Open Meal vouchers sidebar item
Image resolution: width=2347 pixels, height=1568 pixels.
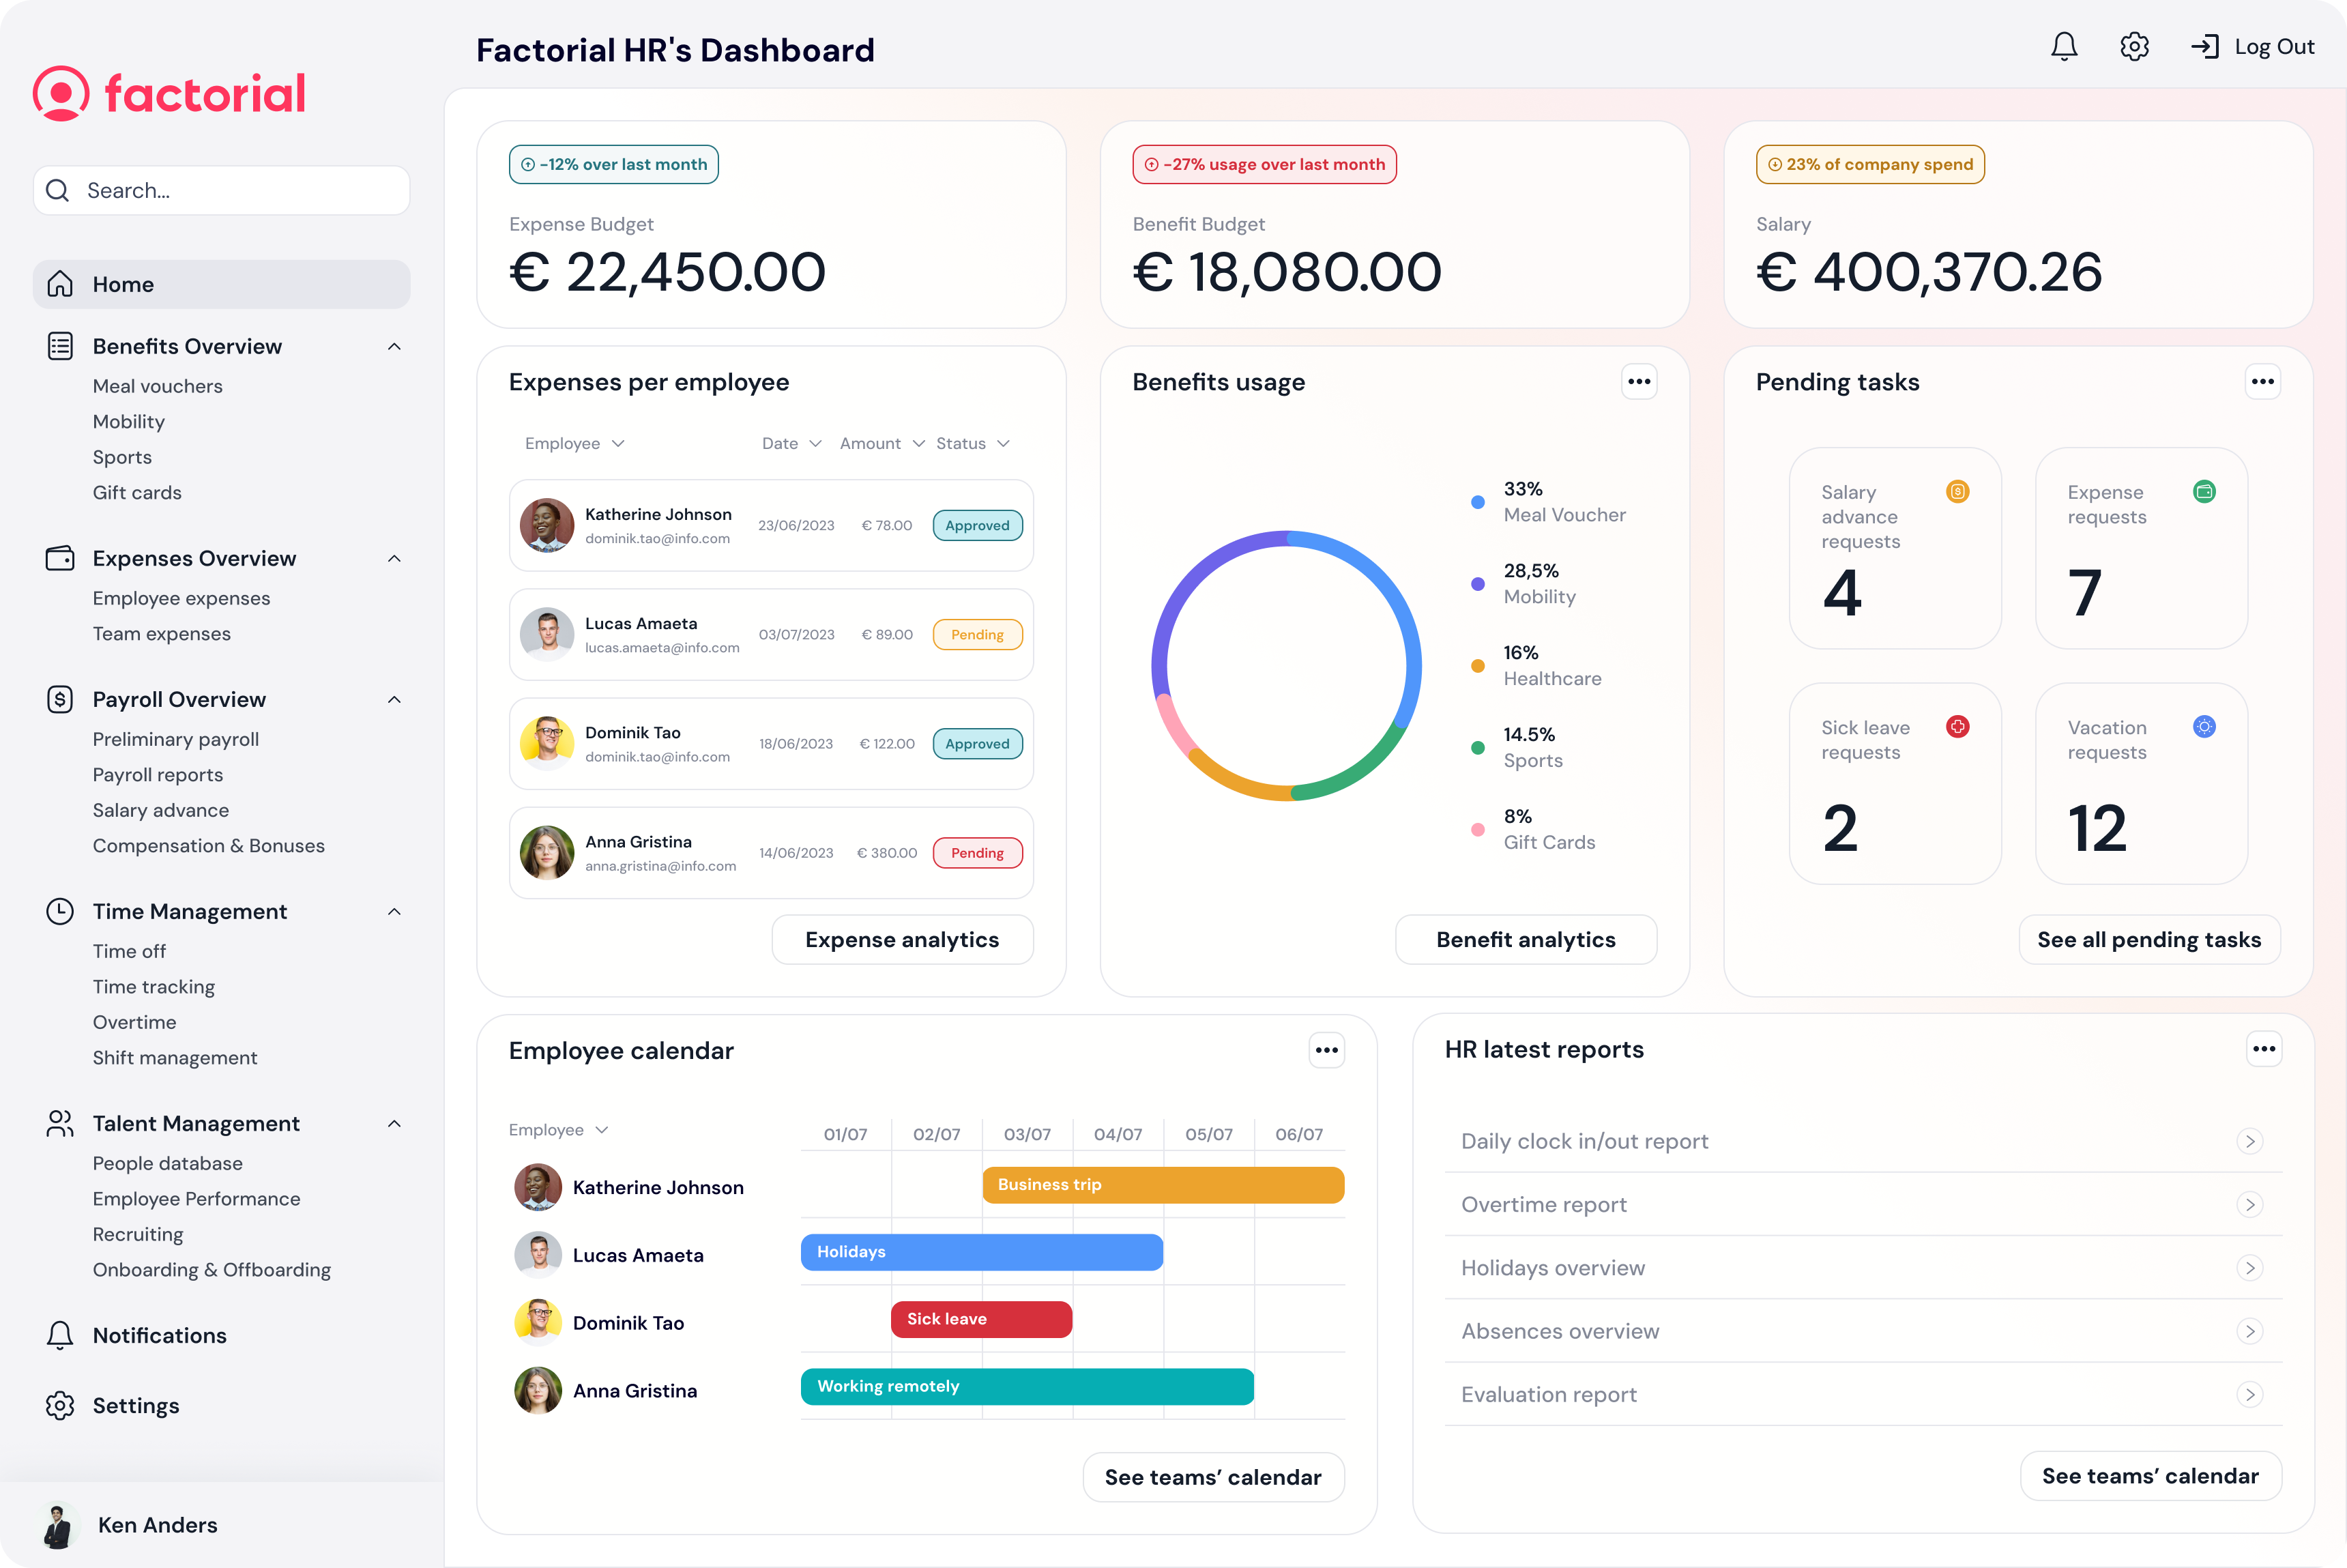click(x=157, y=386)
